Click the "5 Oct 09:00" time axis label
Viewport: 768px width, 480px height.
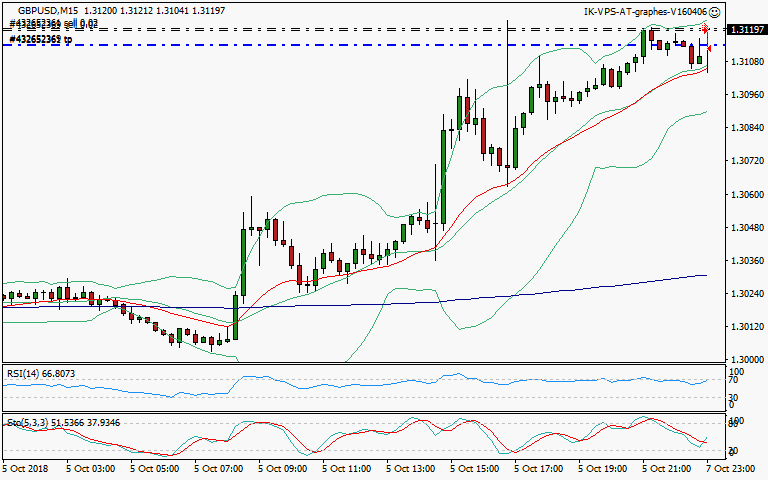pyautogui.click(x=284, y=468)
